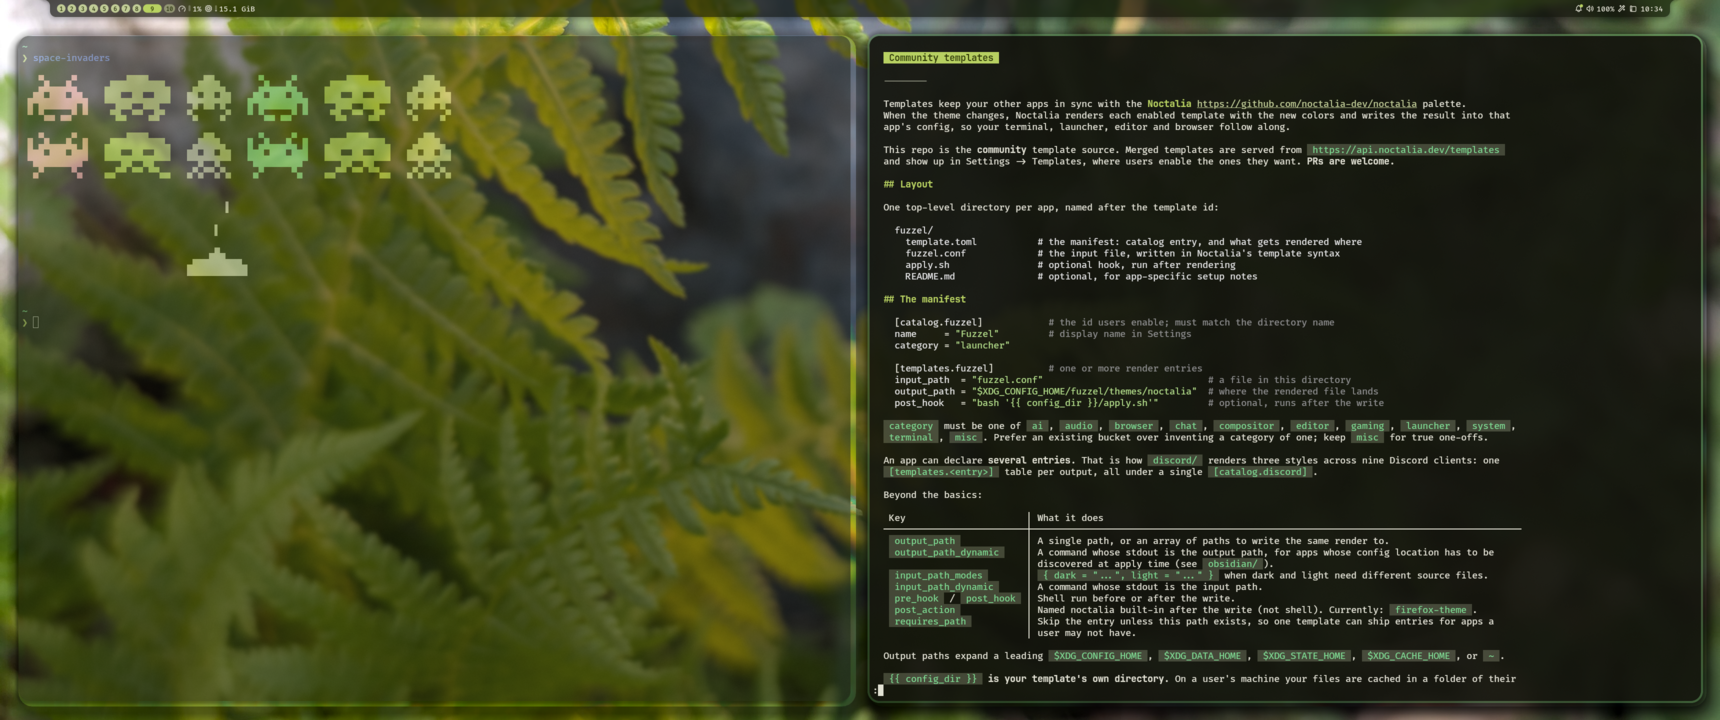The width and height of the screenshot is (1720, 720).
Task: Click the "{{ config_dir }}" code tag on the last line
Action: click(933, 679)
